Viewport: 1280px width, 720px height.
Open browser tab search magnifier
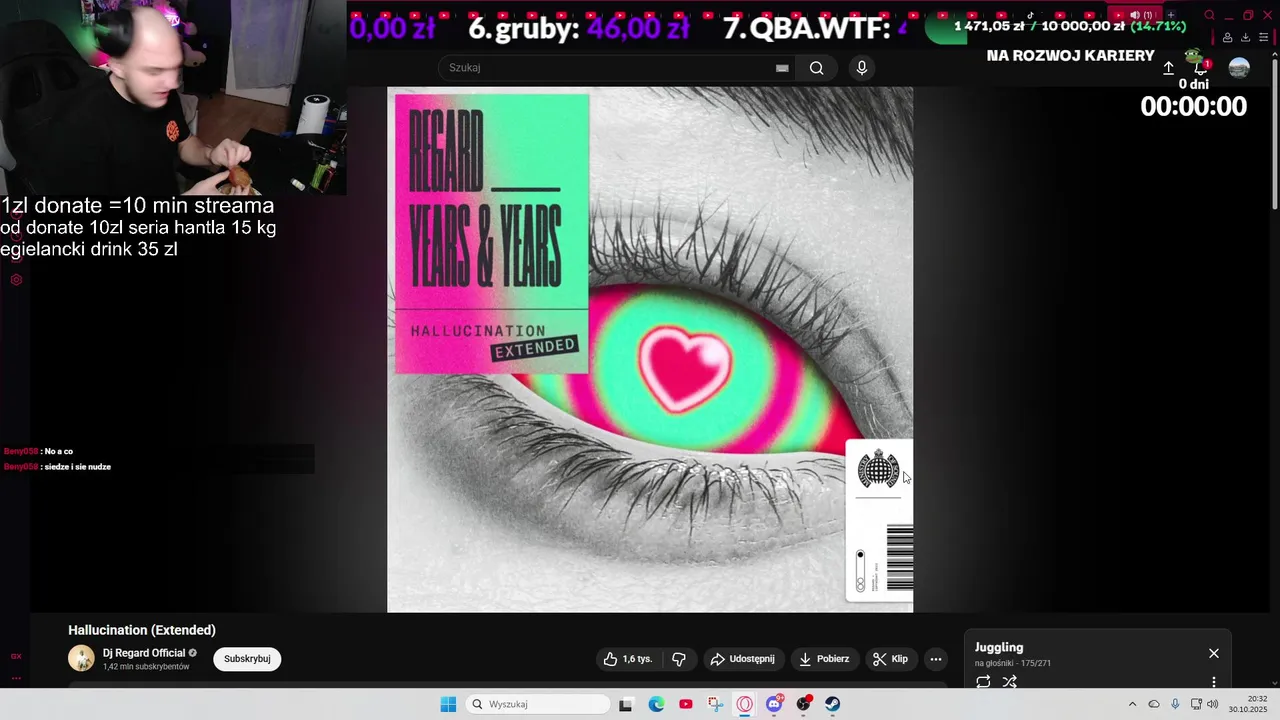coord(1209,15)
